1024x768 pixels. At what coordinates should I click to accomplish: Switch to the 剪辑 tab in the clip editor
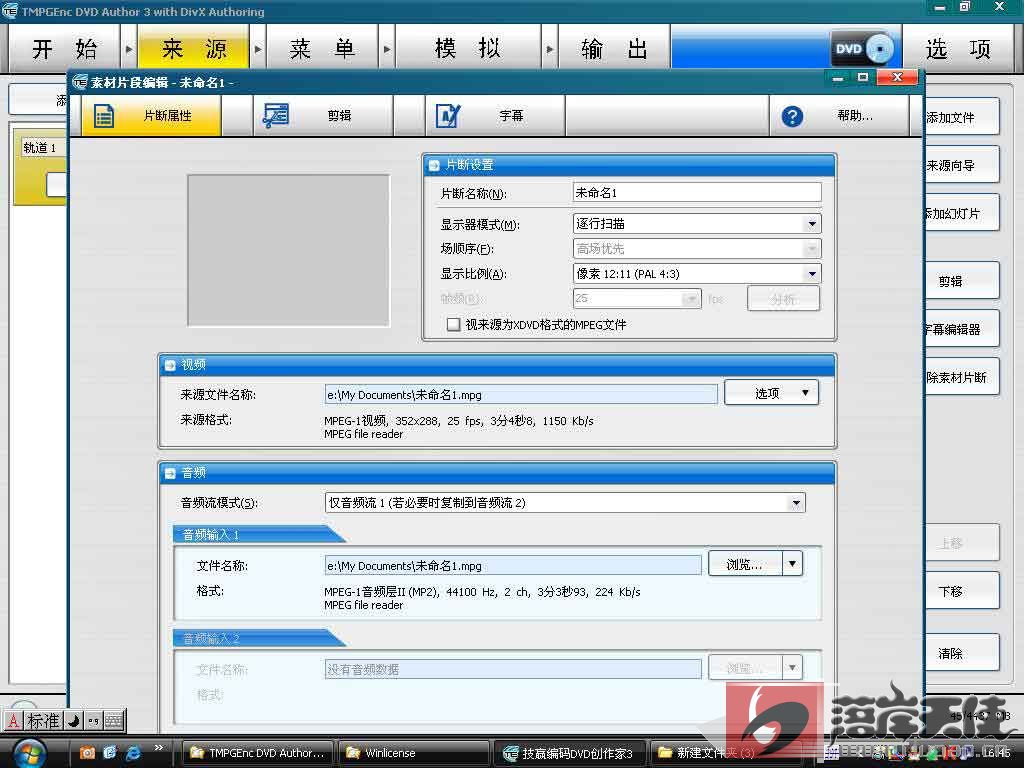pyautogui.click(x=323, y=116)
